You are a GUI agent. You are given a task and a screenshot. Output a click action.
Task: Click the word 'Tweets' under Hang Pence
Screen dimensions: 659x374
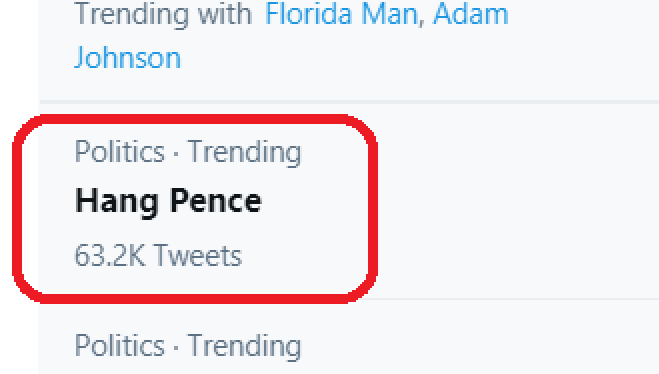[198, 255]
